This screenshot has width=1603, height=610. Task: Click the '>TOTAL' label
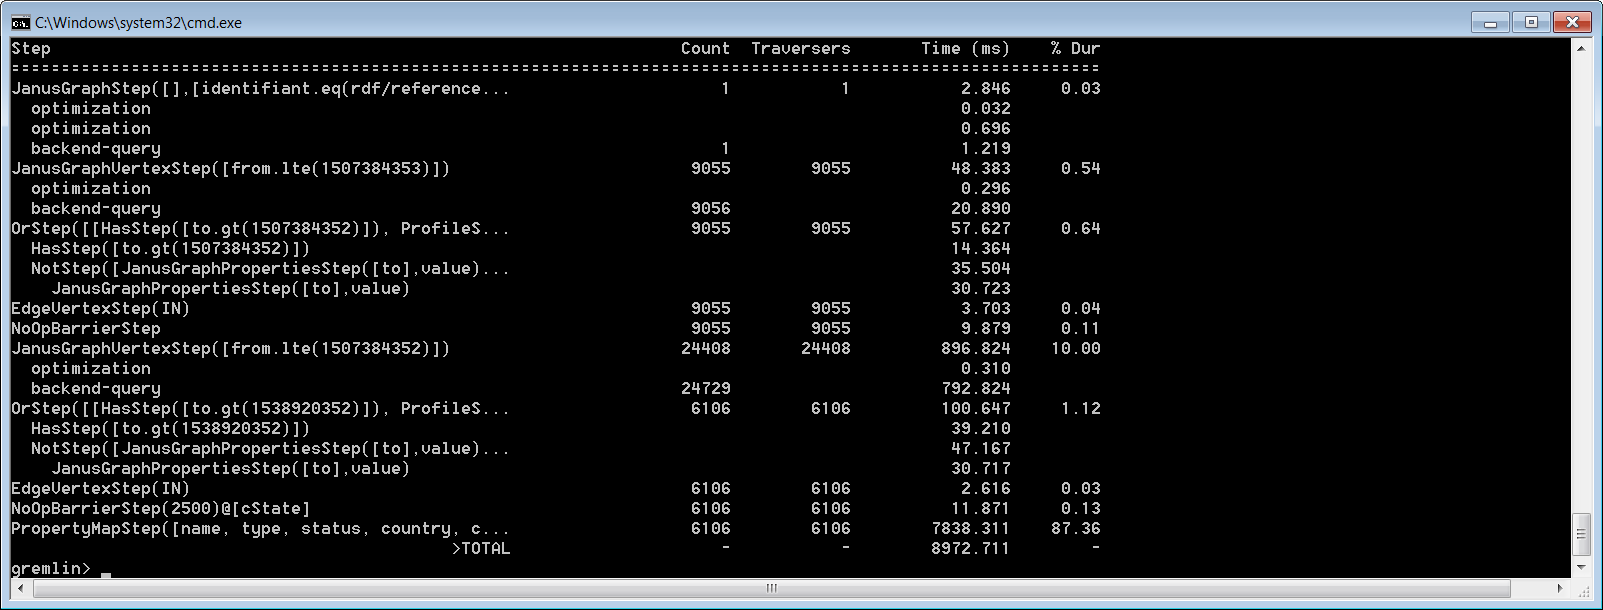[481, 548]
